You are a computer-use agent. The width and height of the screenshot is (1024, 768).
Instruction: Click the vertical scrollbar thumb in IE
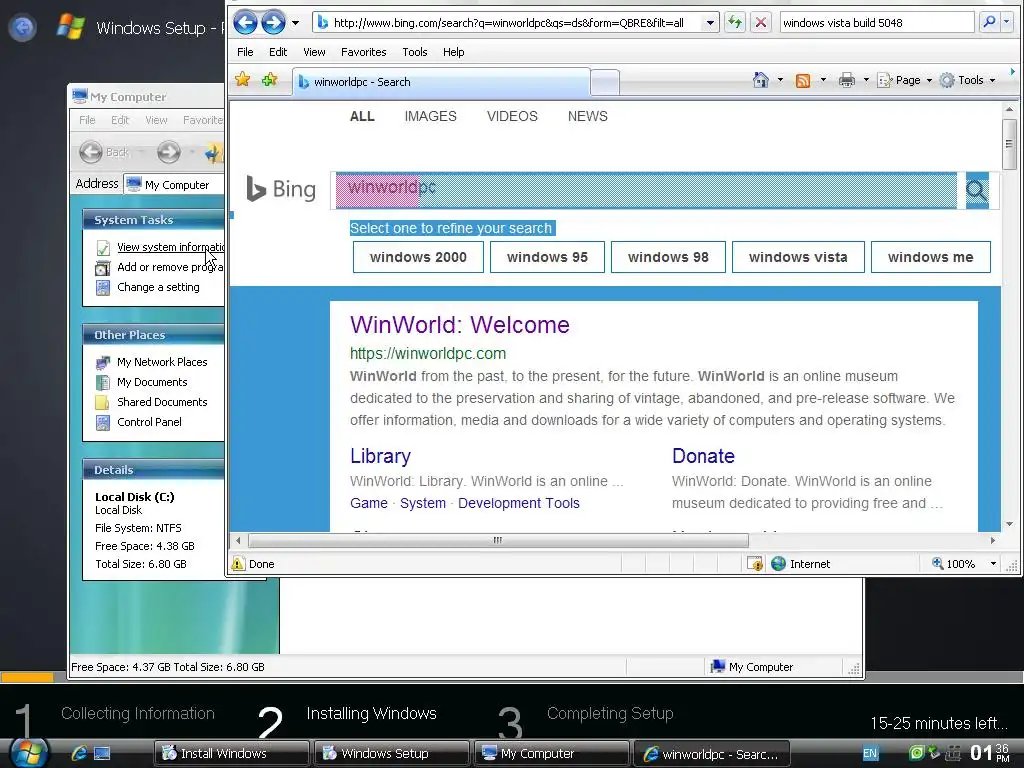pos(1009,144)
